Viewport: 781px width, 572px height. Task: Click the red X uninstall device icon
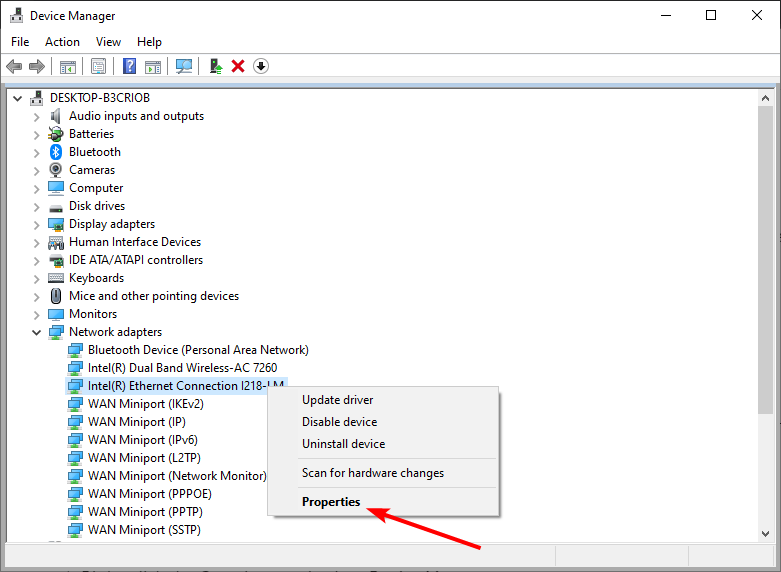click(238, 66)
